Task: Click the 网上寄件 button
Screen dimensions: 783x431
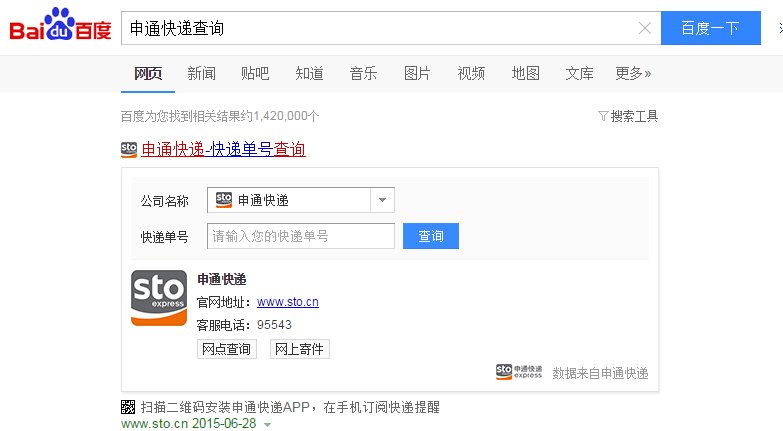Action: 300,349
